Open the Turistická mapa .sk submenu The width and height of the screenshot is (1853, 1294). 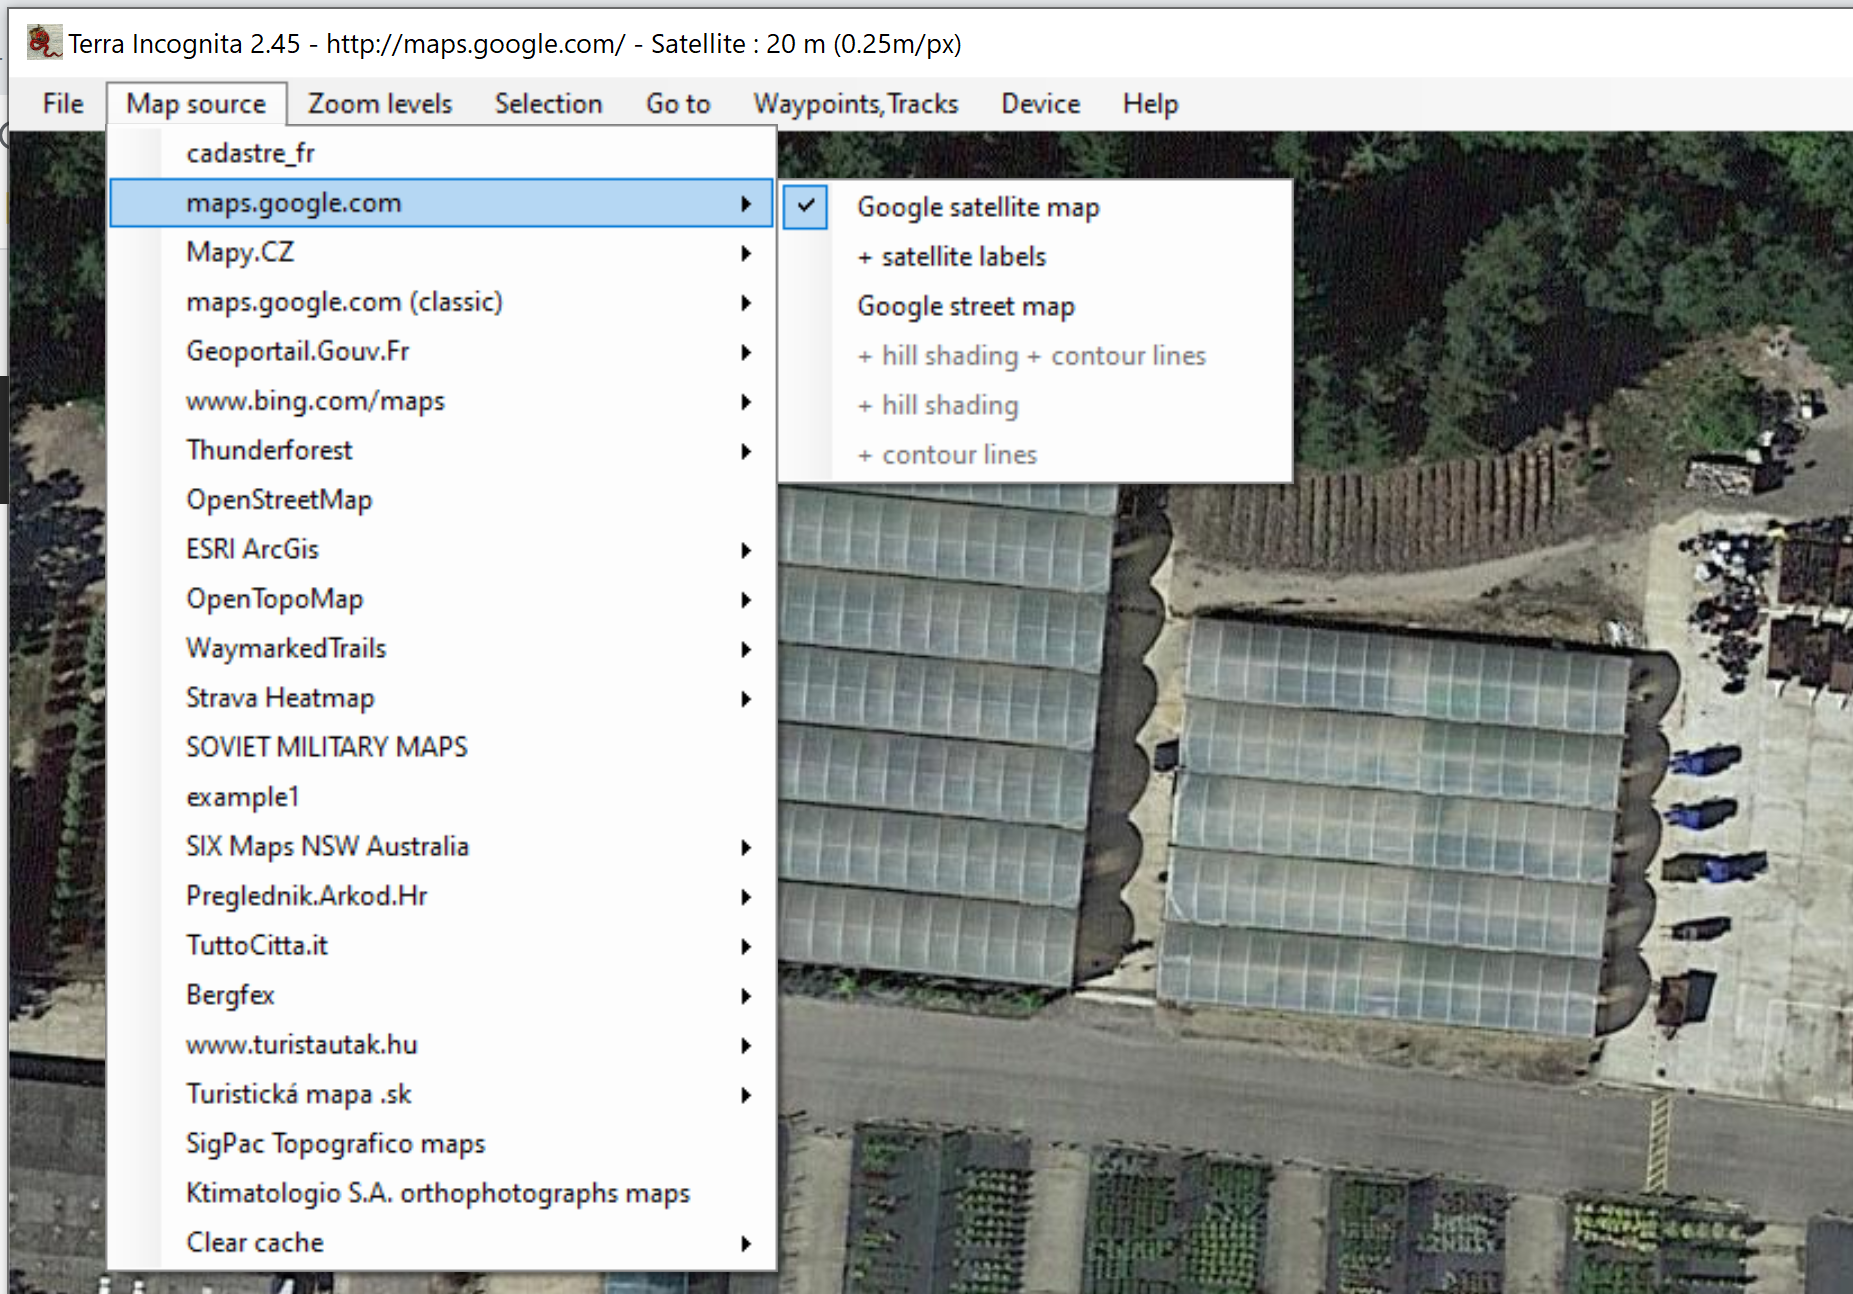click(441, 1094)
